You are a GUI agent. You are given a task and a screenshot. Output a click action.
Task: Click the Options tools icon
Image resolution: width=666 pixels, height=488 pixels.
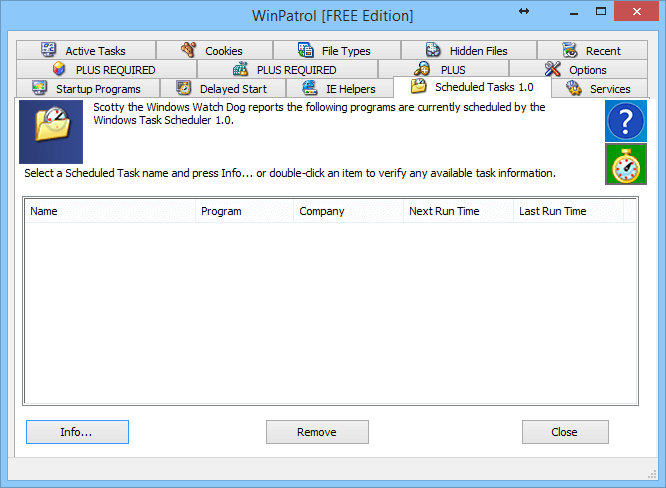point(553,68)
